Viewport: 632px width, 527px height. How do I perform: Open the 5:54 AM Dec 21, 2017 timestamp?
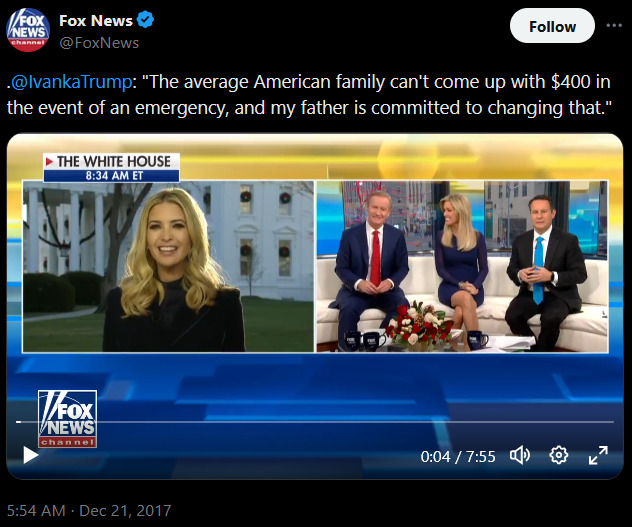click(x=89, y=510)
